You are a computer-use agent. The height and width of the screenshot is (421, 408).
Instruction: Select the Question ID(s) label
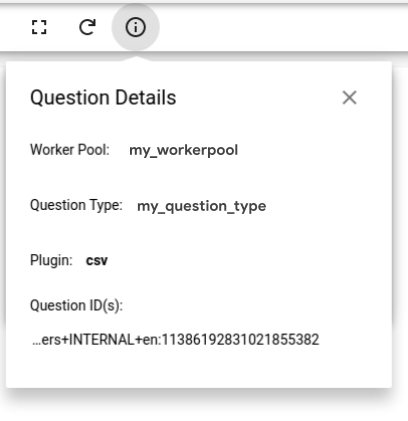pyautogui.click(x=76, y=305)
